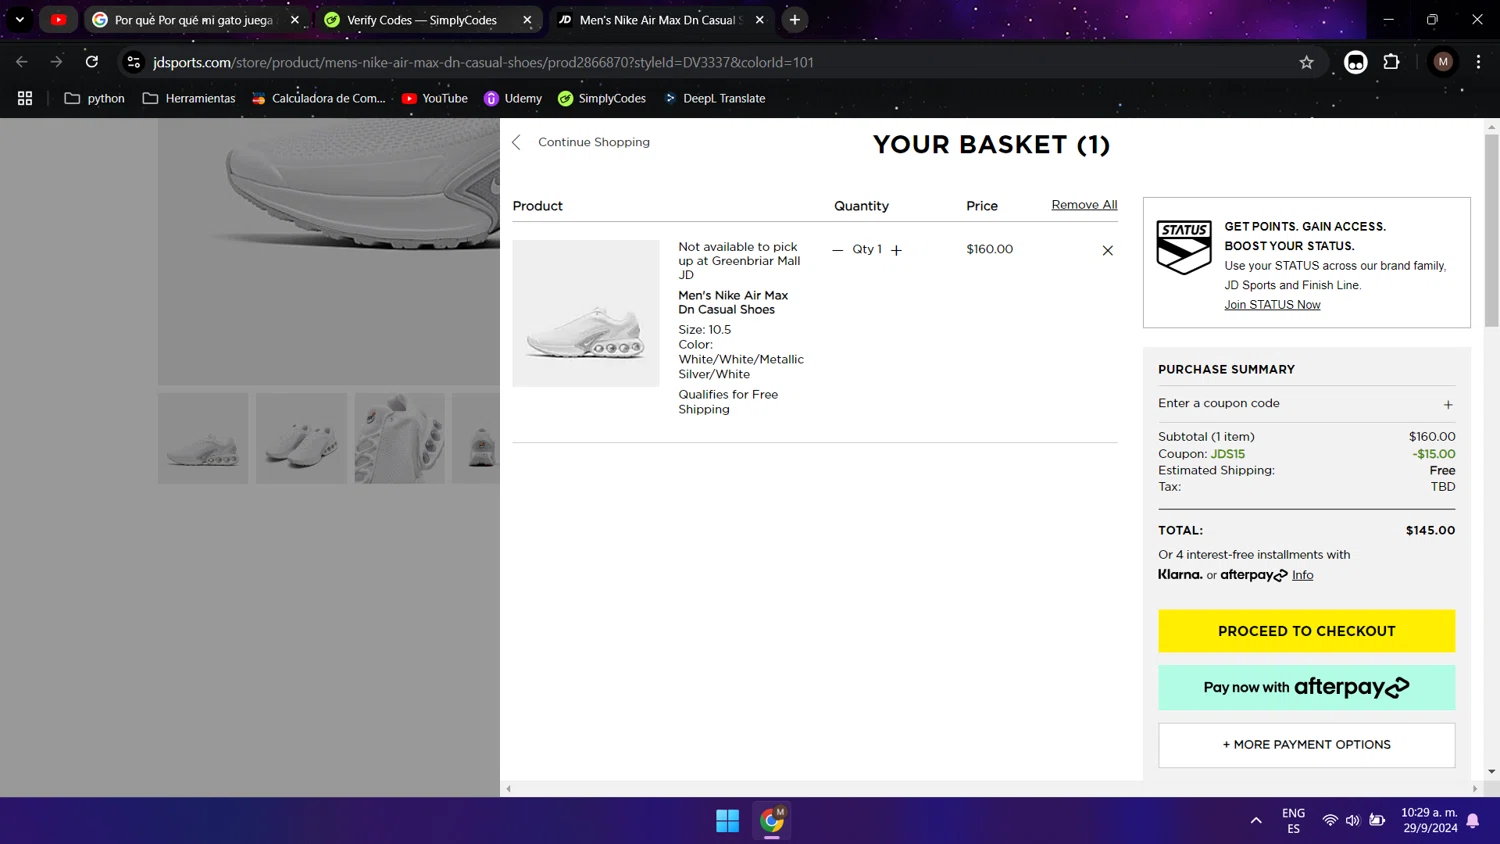Viewport: 1500px width, 844px height.
Task: Click the chevron beside Continue Shopping
Action: (x=517, y=143)
